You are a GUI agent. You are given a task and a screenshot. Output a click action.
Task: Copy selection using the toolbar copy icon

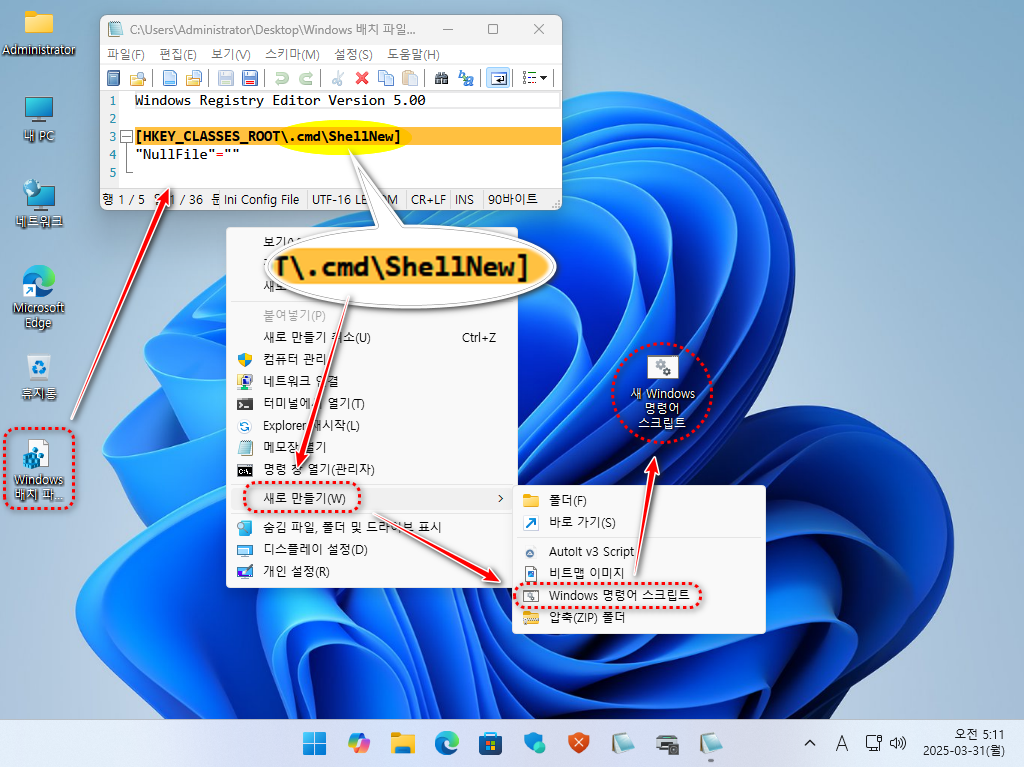(x=386, y=78)
